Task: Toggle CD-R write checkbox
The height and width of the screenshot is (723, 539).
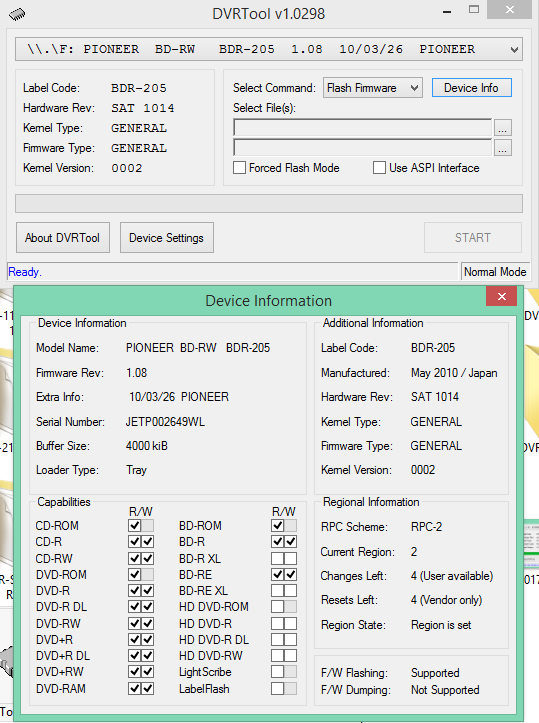Action: pos(148,542)
